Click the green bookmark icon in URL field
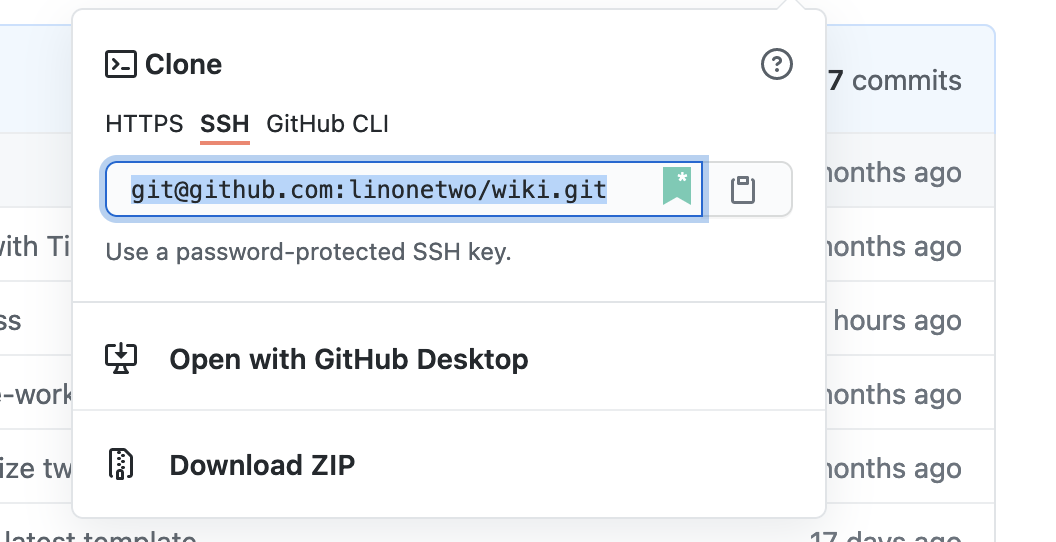 point(677,187)
